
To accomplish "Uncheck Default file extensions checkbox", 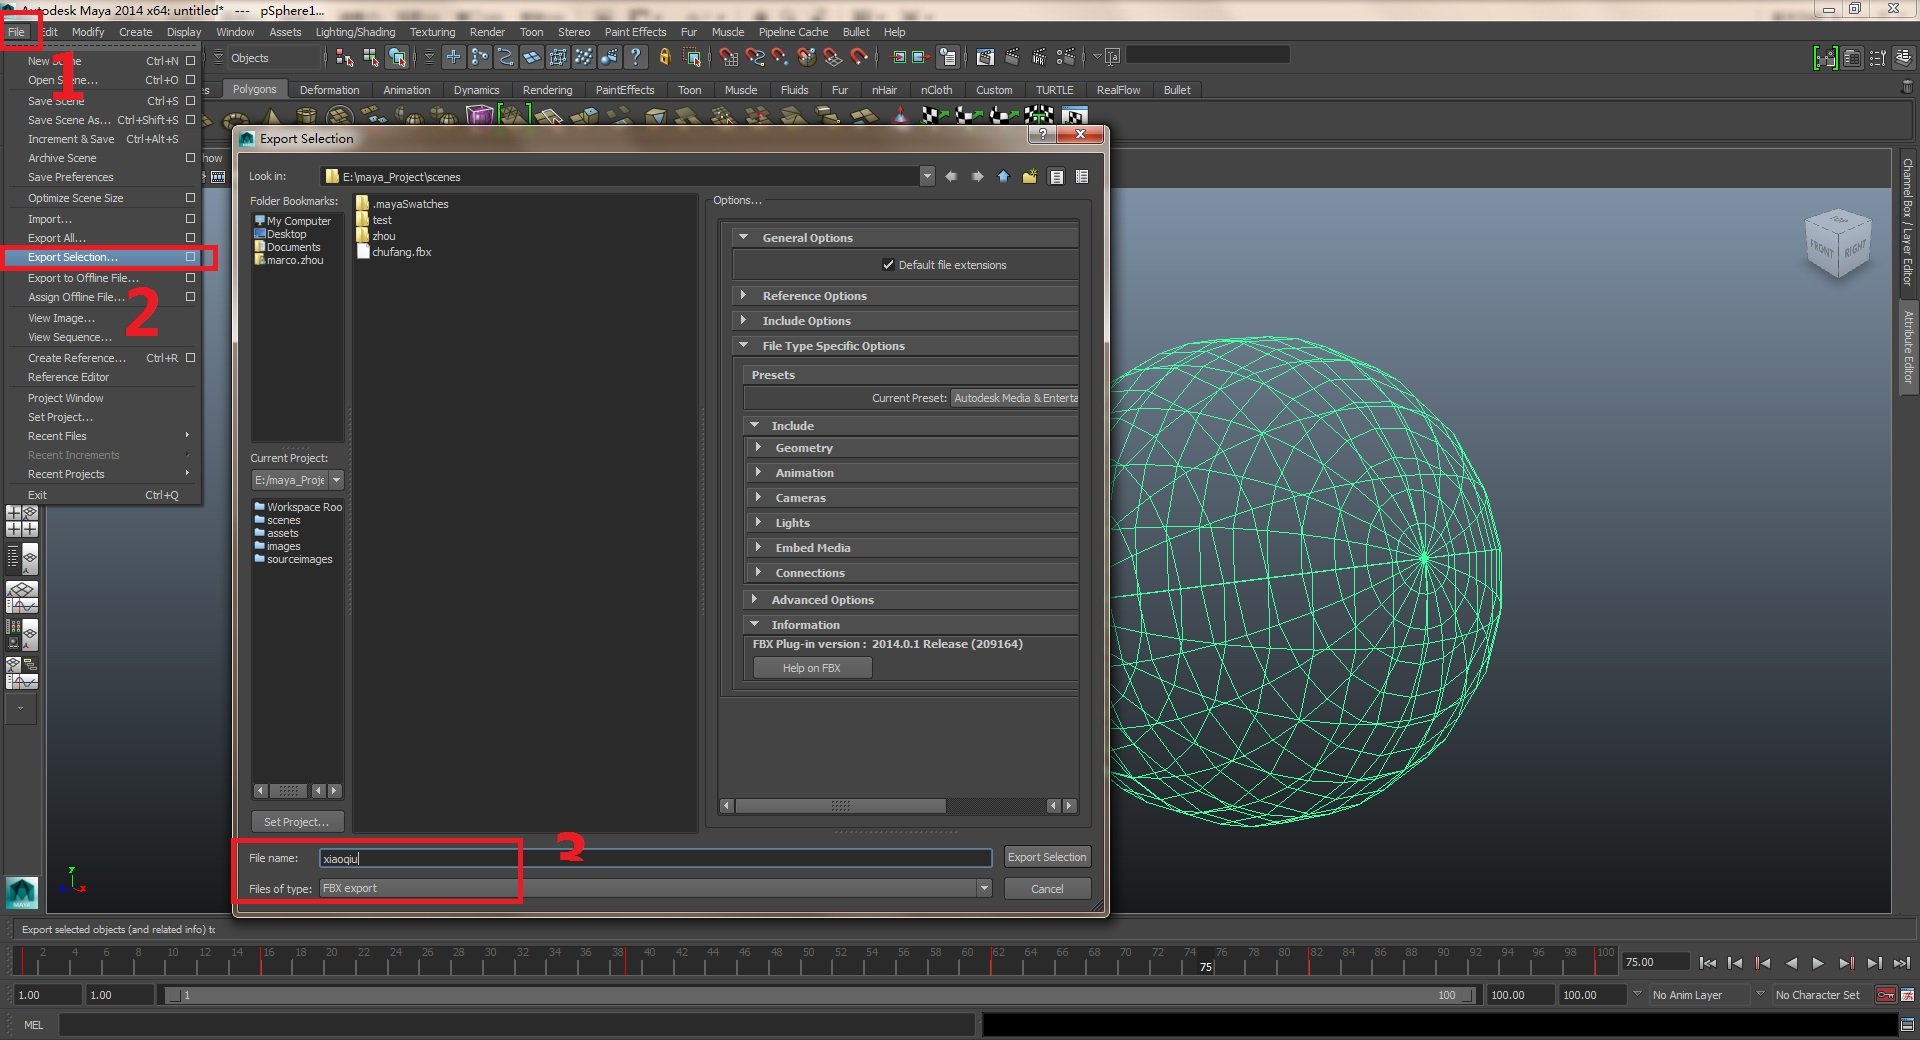I will pyautogui.click(x=888, y=265).
